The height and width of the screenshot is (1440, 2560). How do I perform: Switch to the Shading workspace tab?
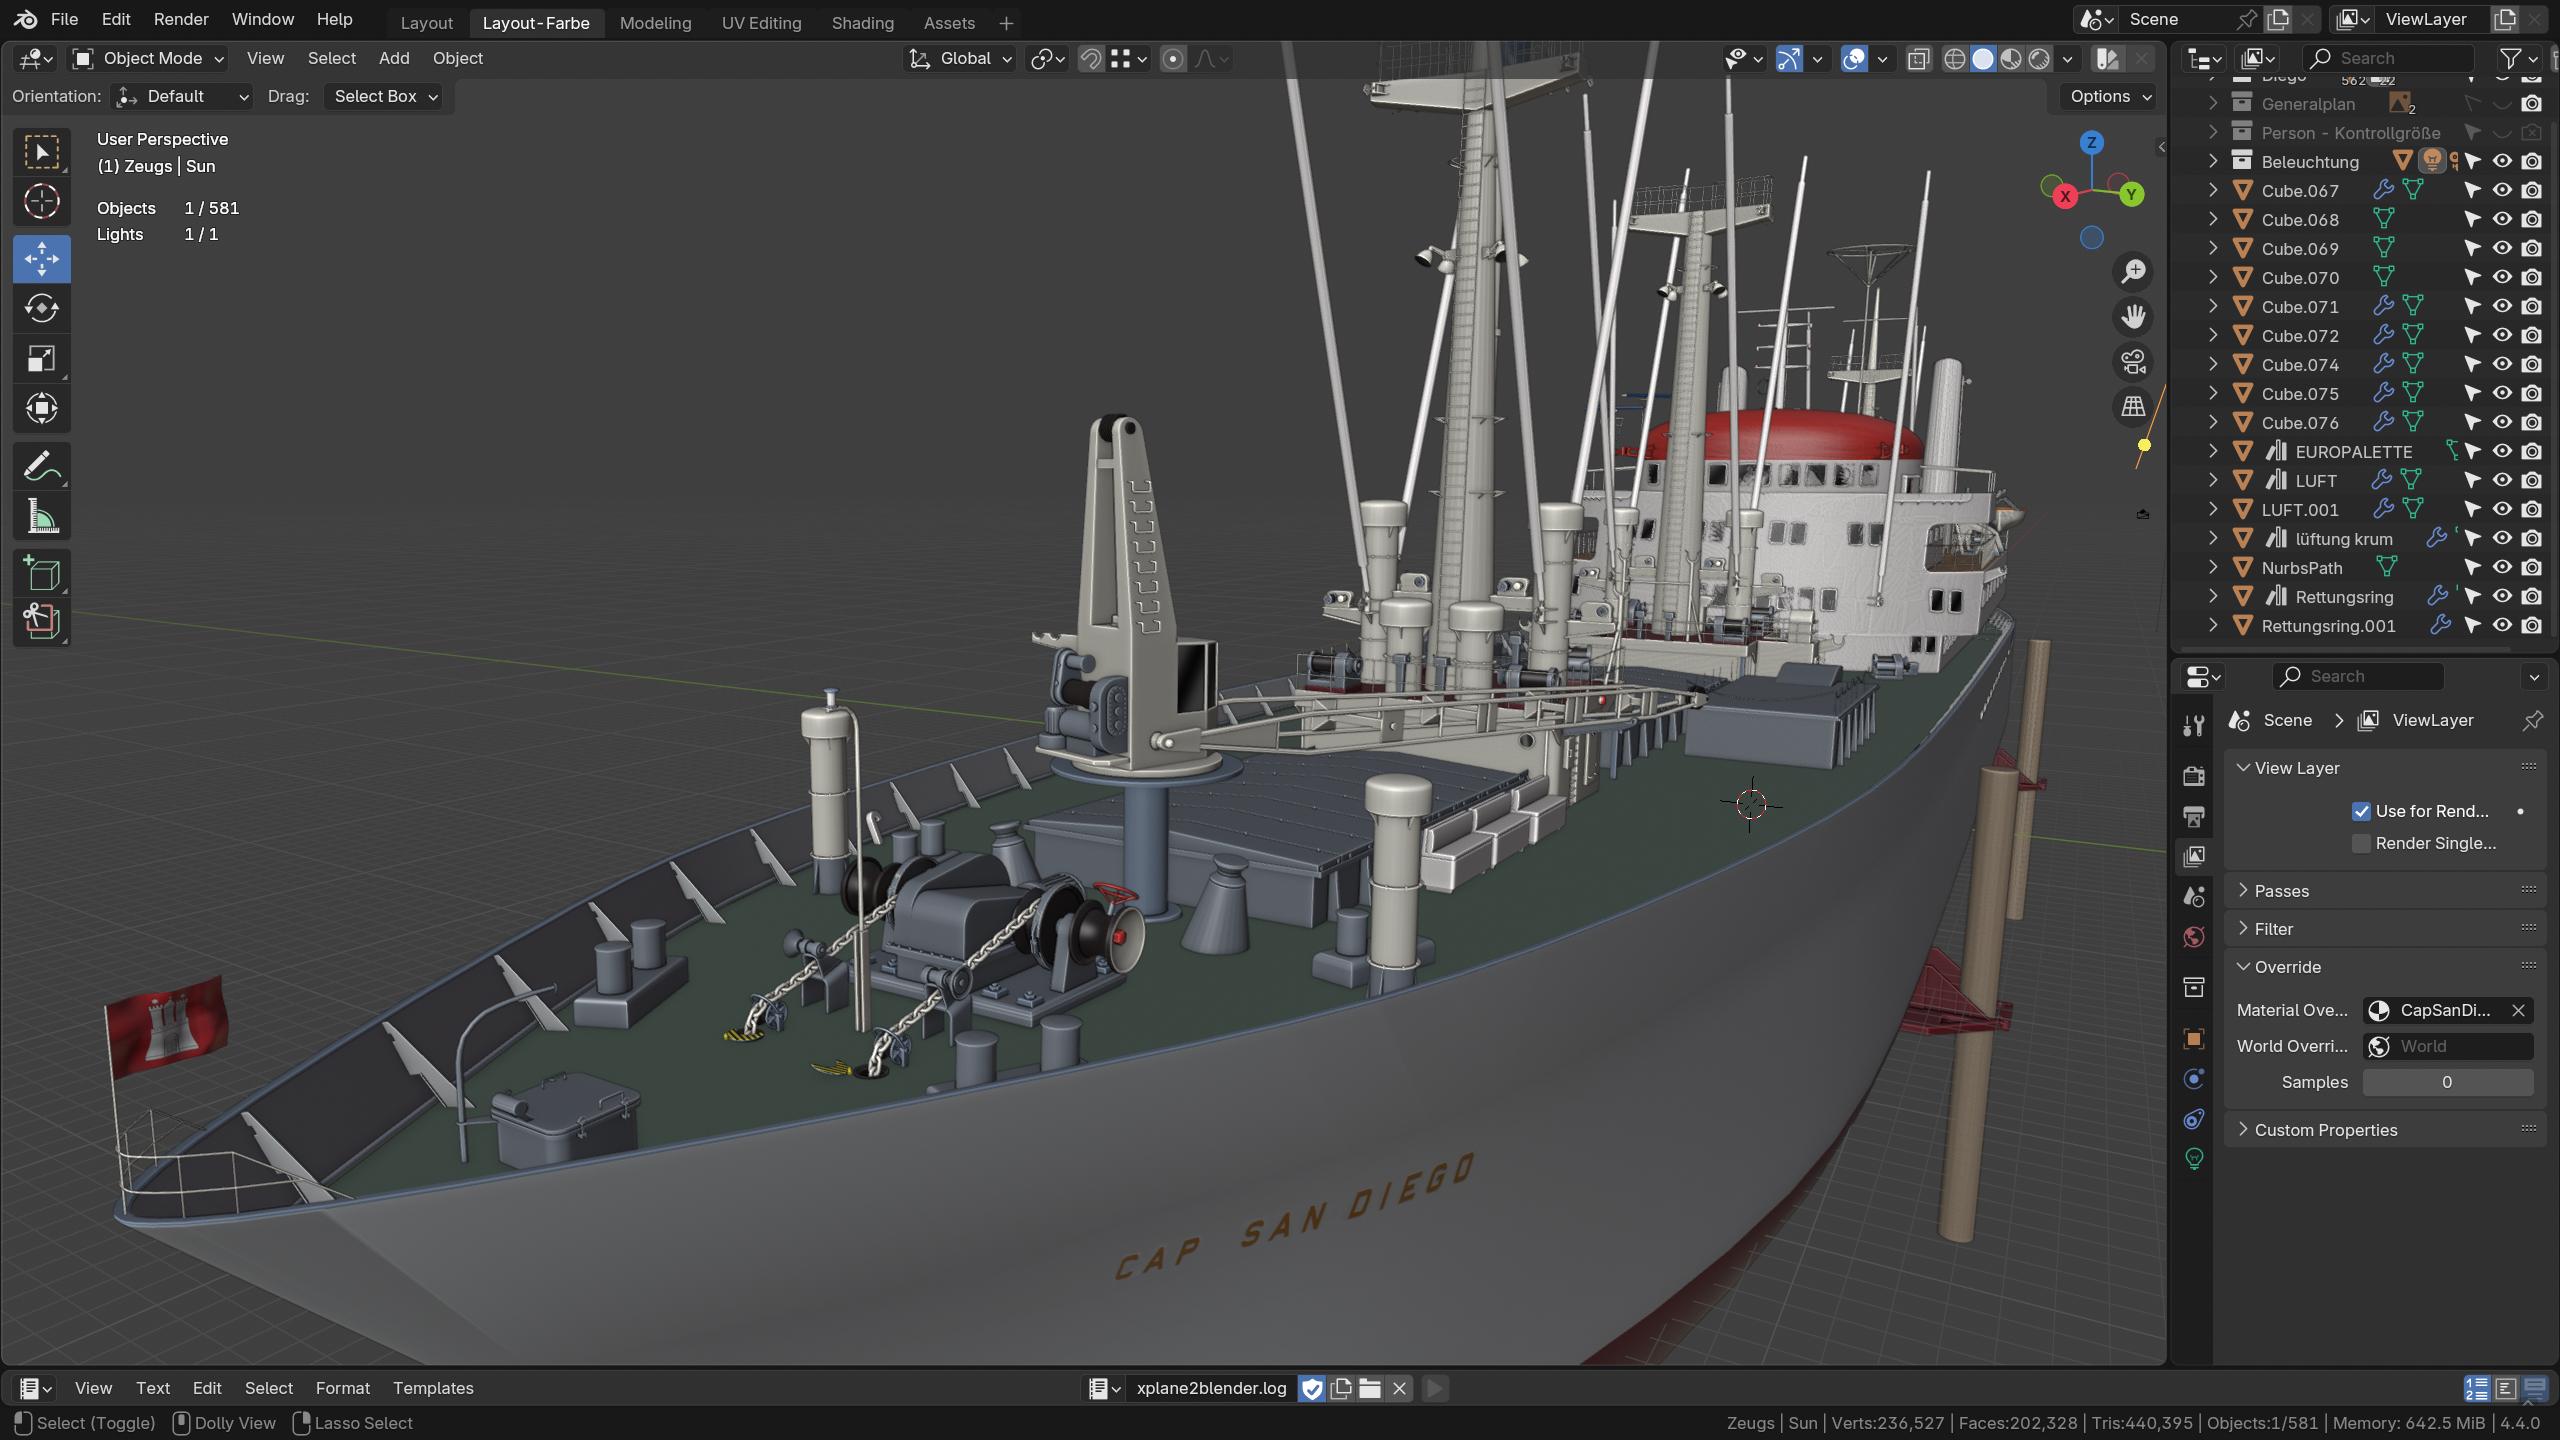click(862, 22)
